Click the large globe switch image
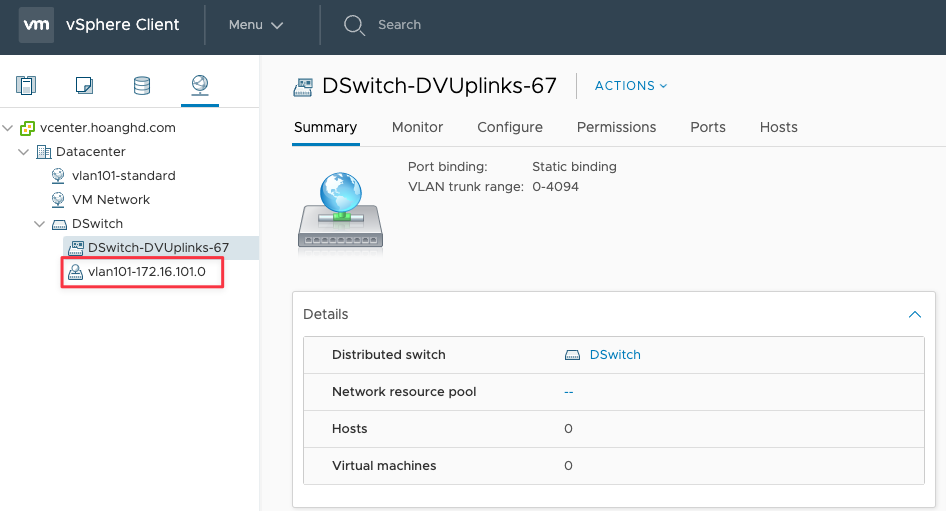946x511 pixels. 341,211
